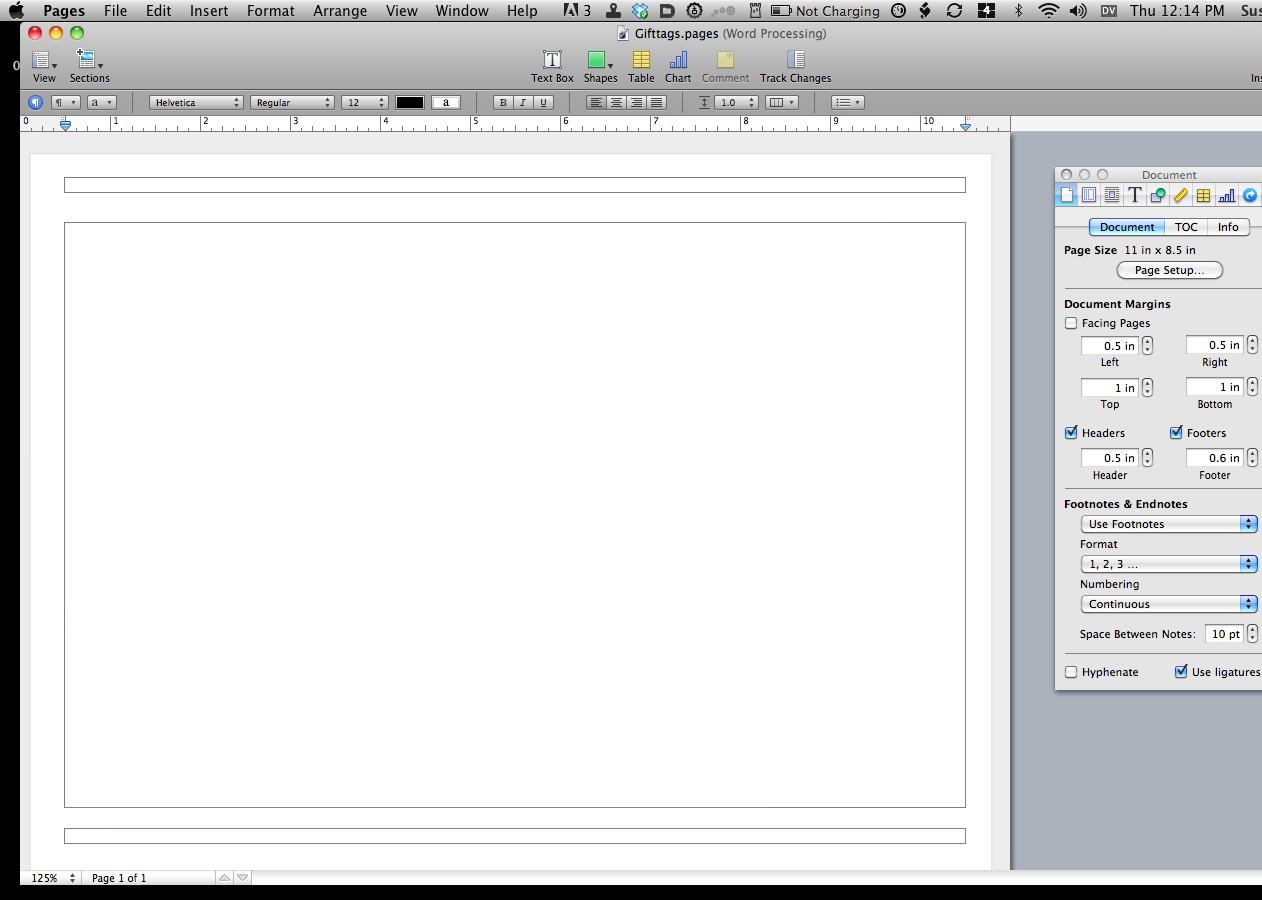Go to next page arrow
The image size is (1262, 900).
coord(242,878)
